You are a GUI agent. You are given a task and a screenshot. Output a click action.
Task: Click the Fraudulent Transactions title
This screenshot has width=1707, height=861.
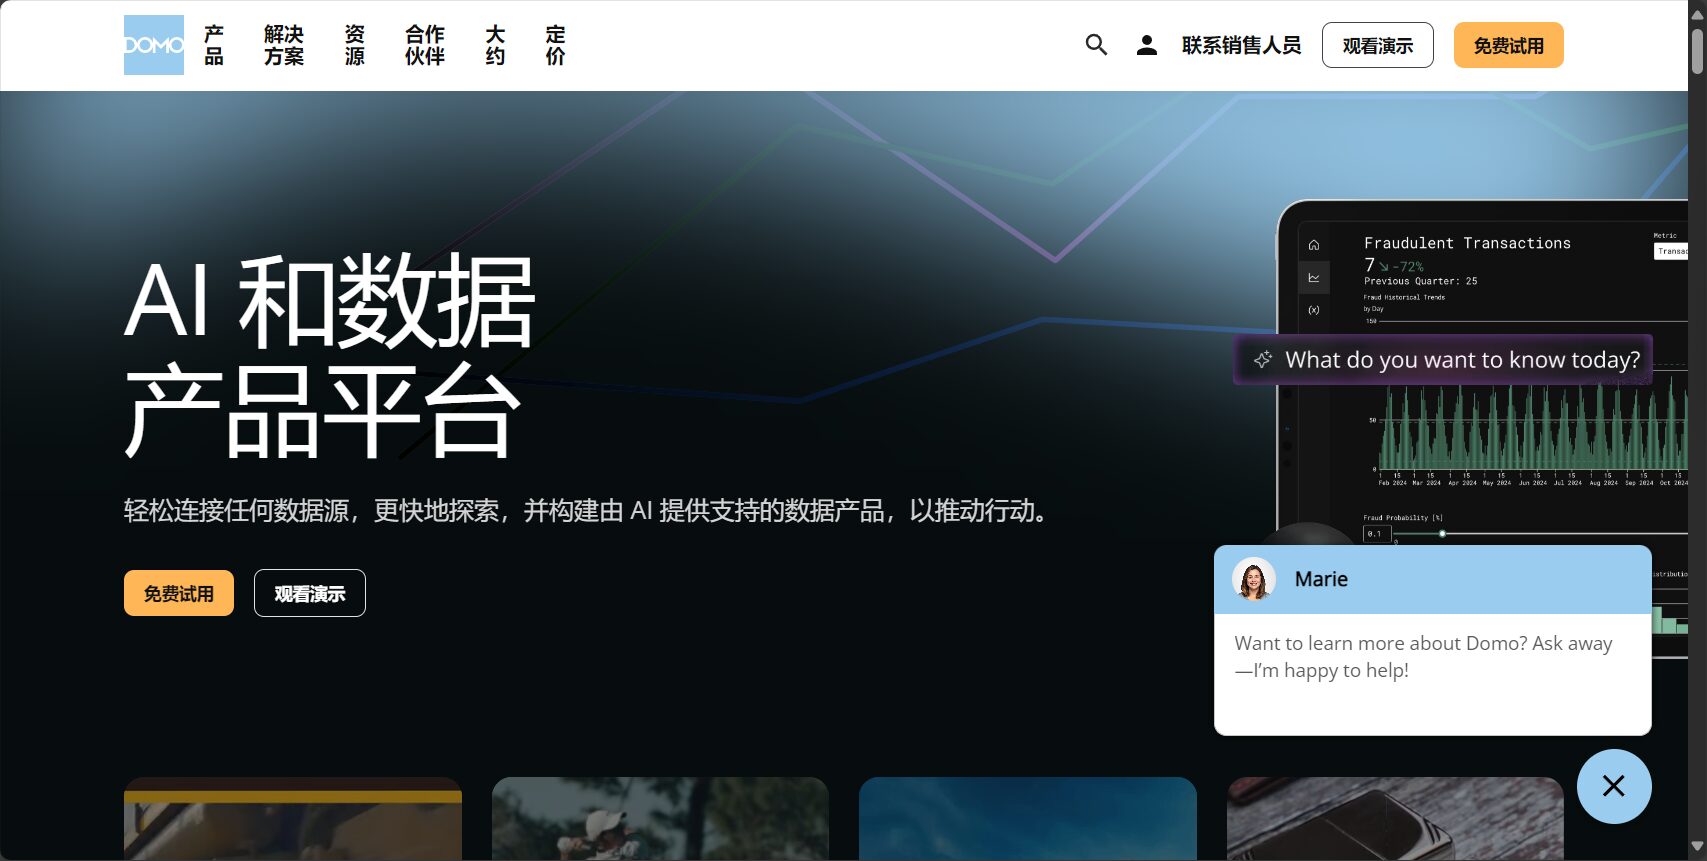(1467, 243)
